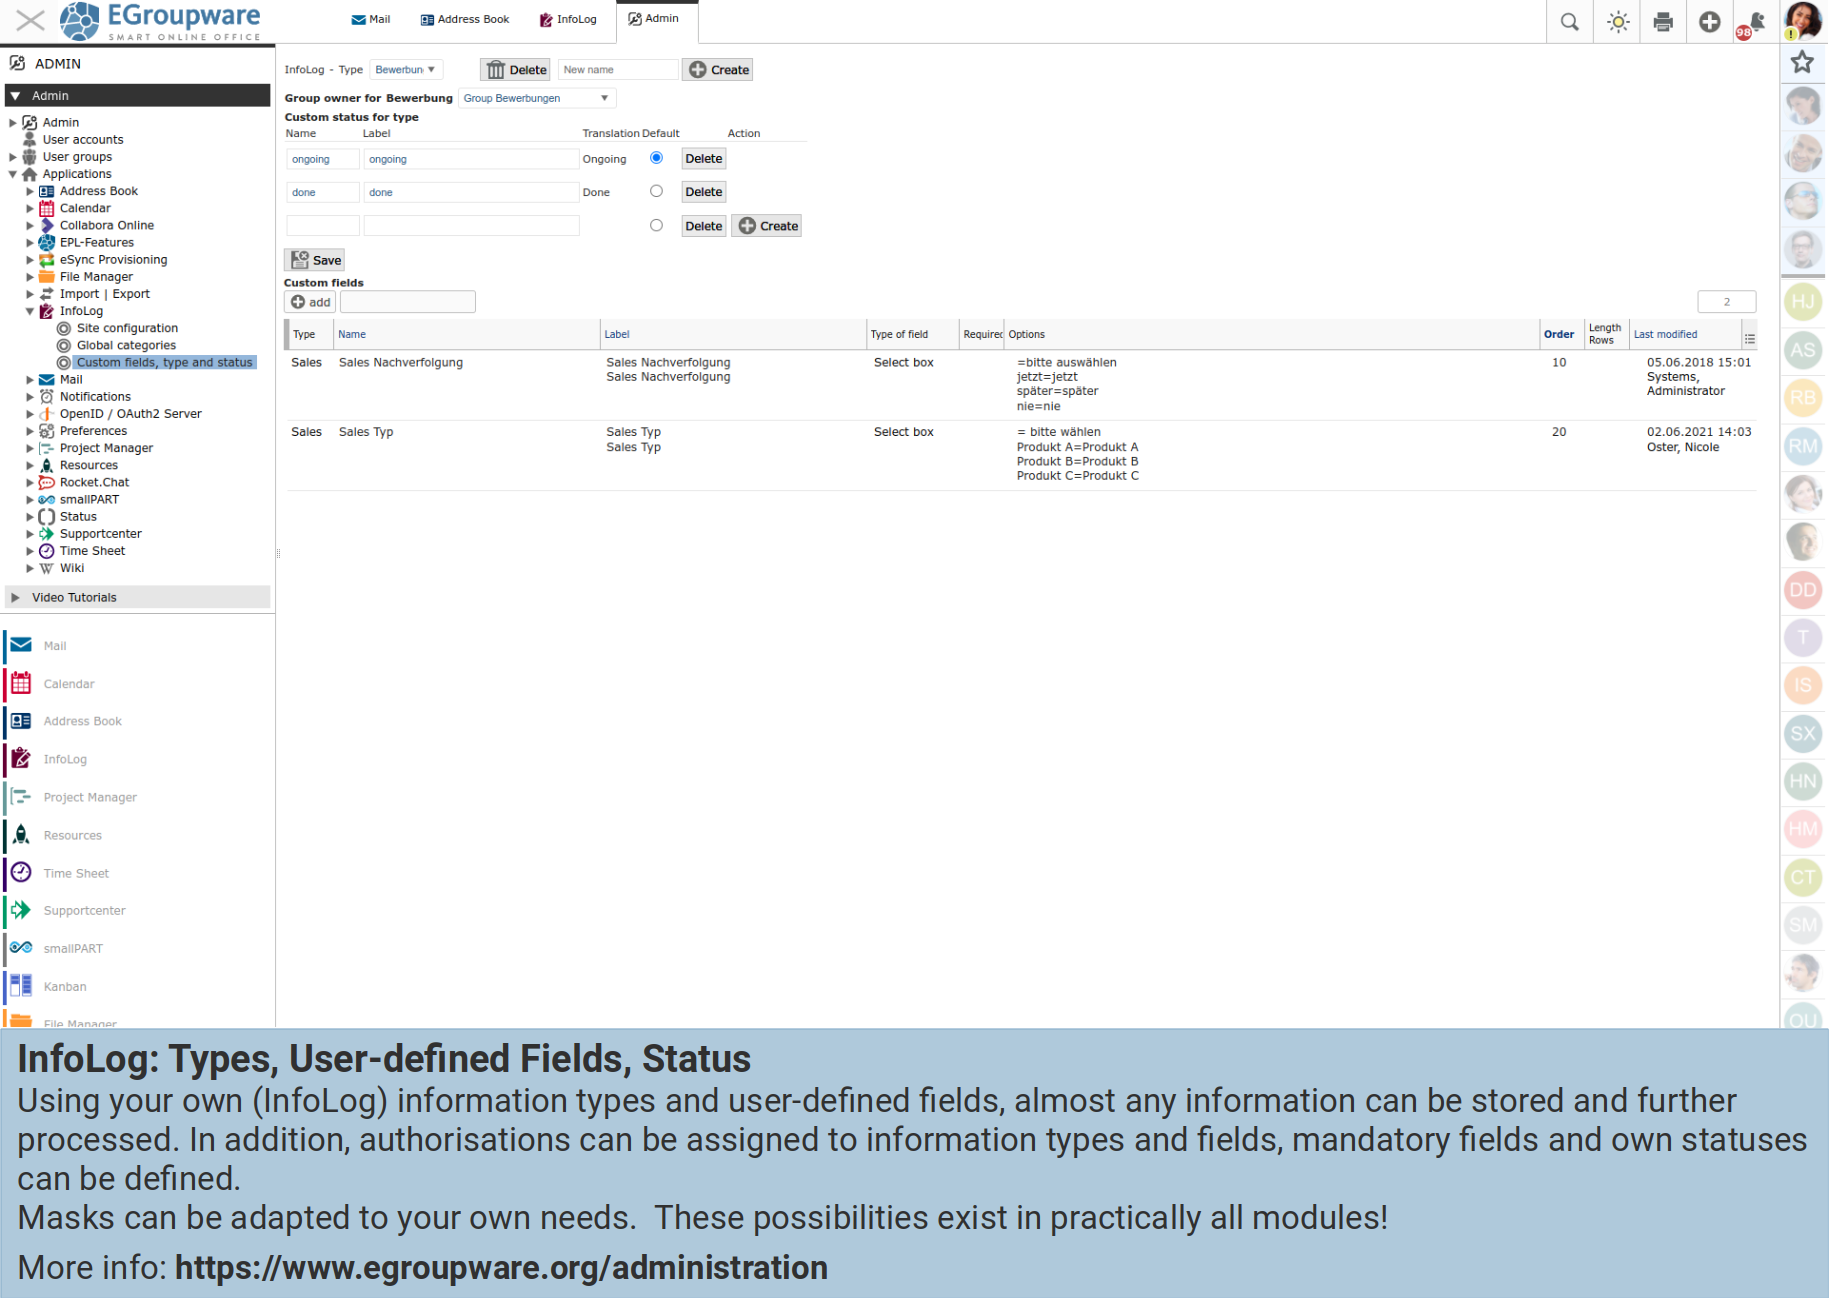Switch to the InfoLog tab
The width and height of the screenshot is (1829, 1298).
568,19
